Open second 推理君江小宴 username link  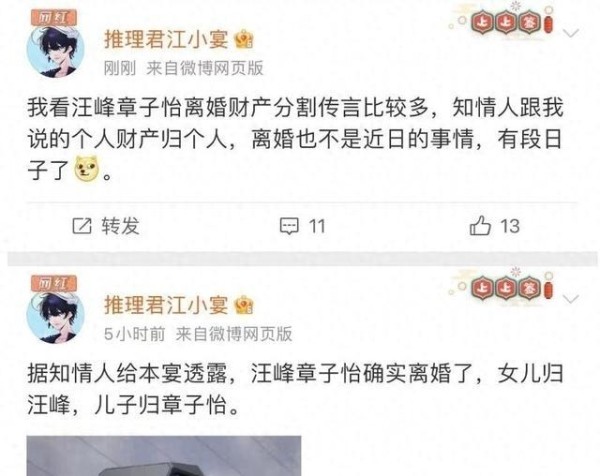pyautogui.click(x=166, y=305)
